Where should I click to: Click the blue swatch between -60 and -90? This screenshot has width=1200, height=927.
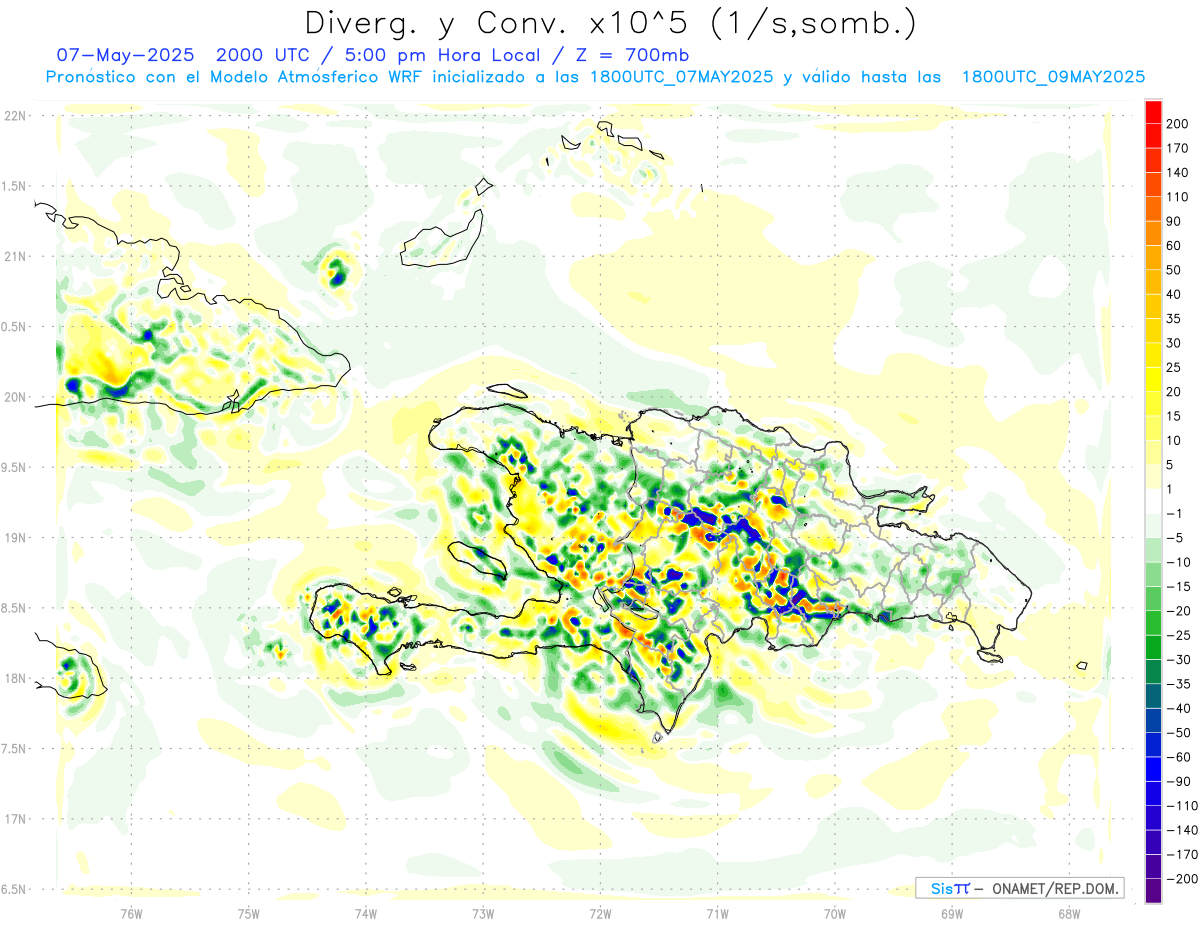click(1153, 769)
